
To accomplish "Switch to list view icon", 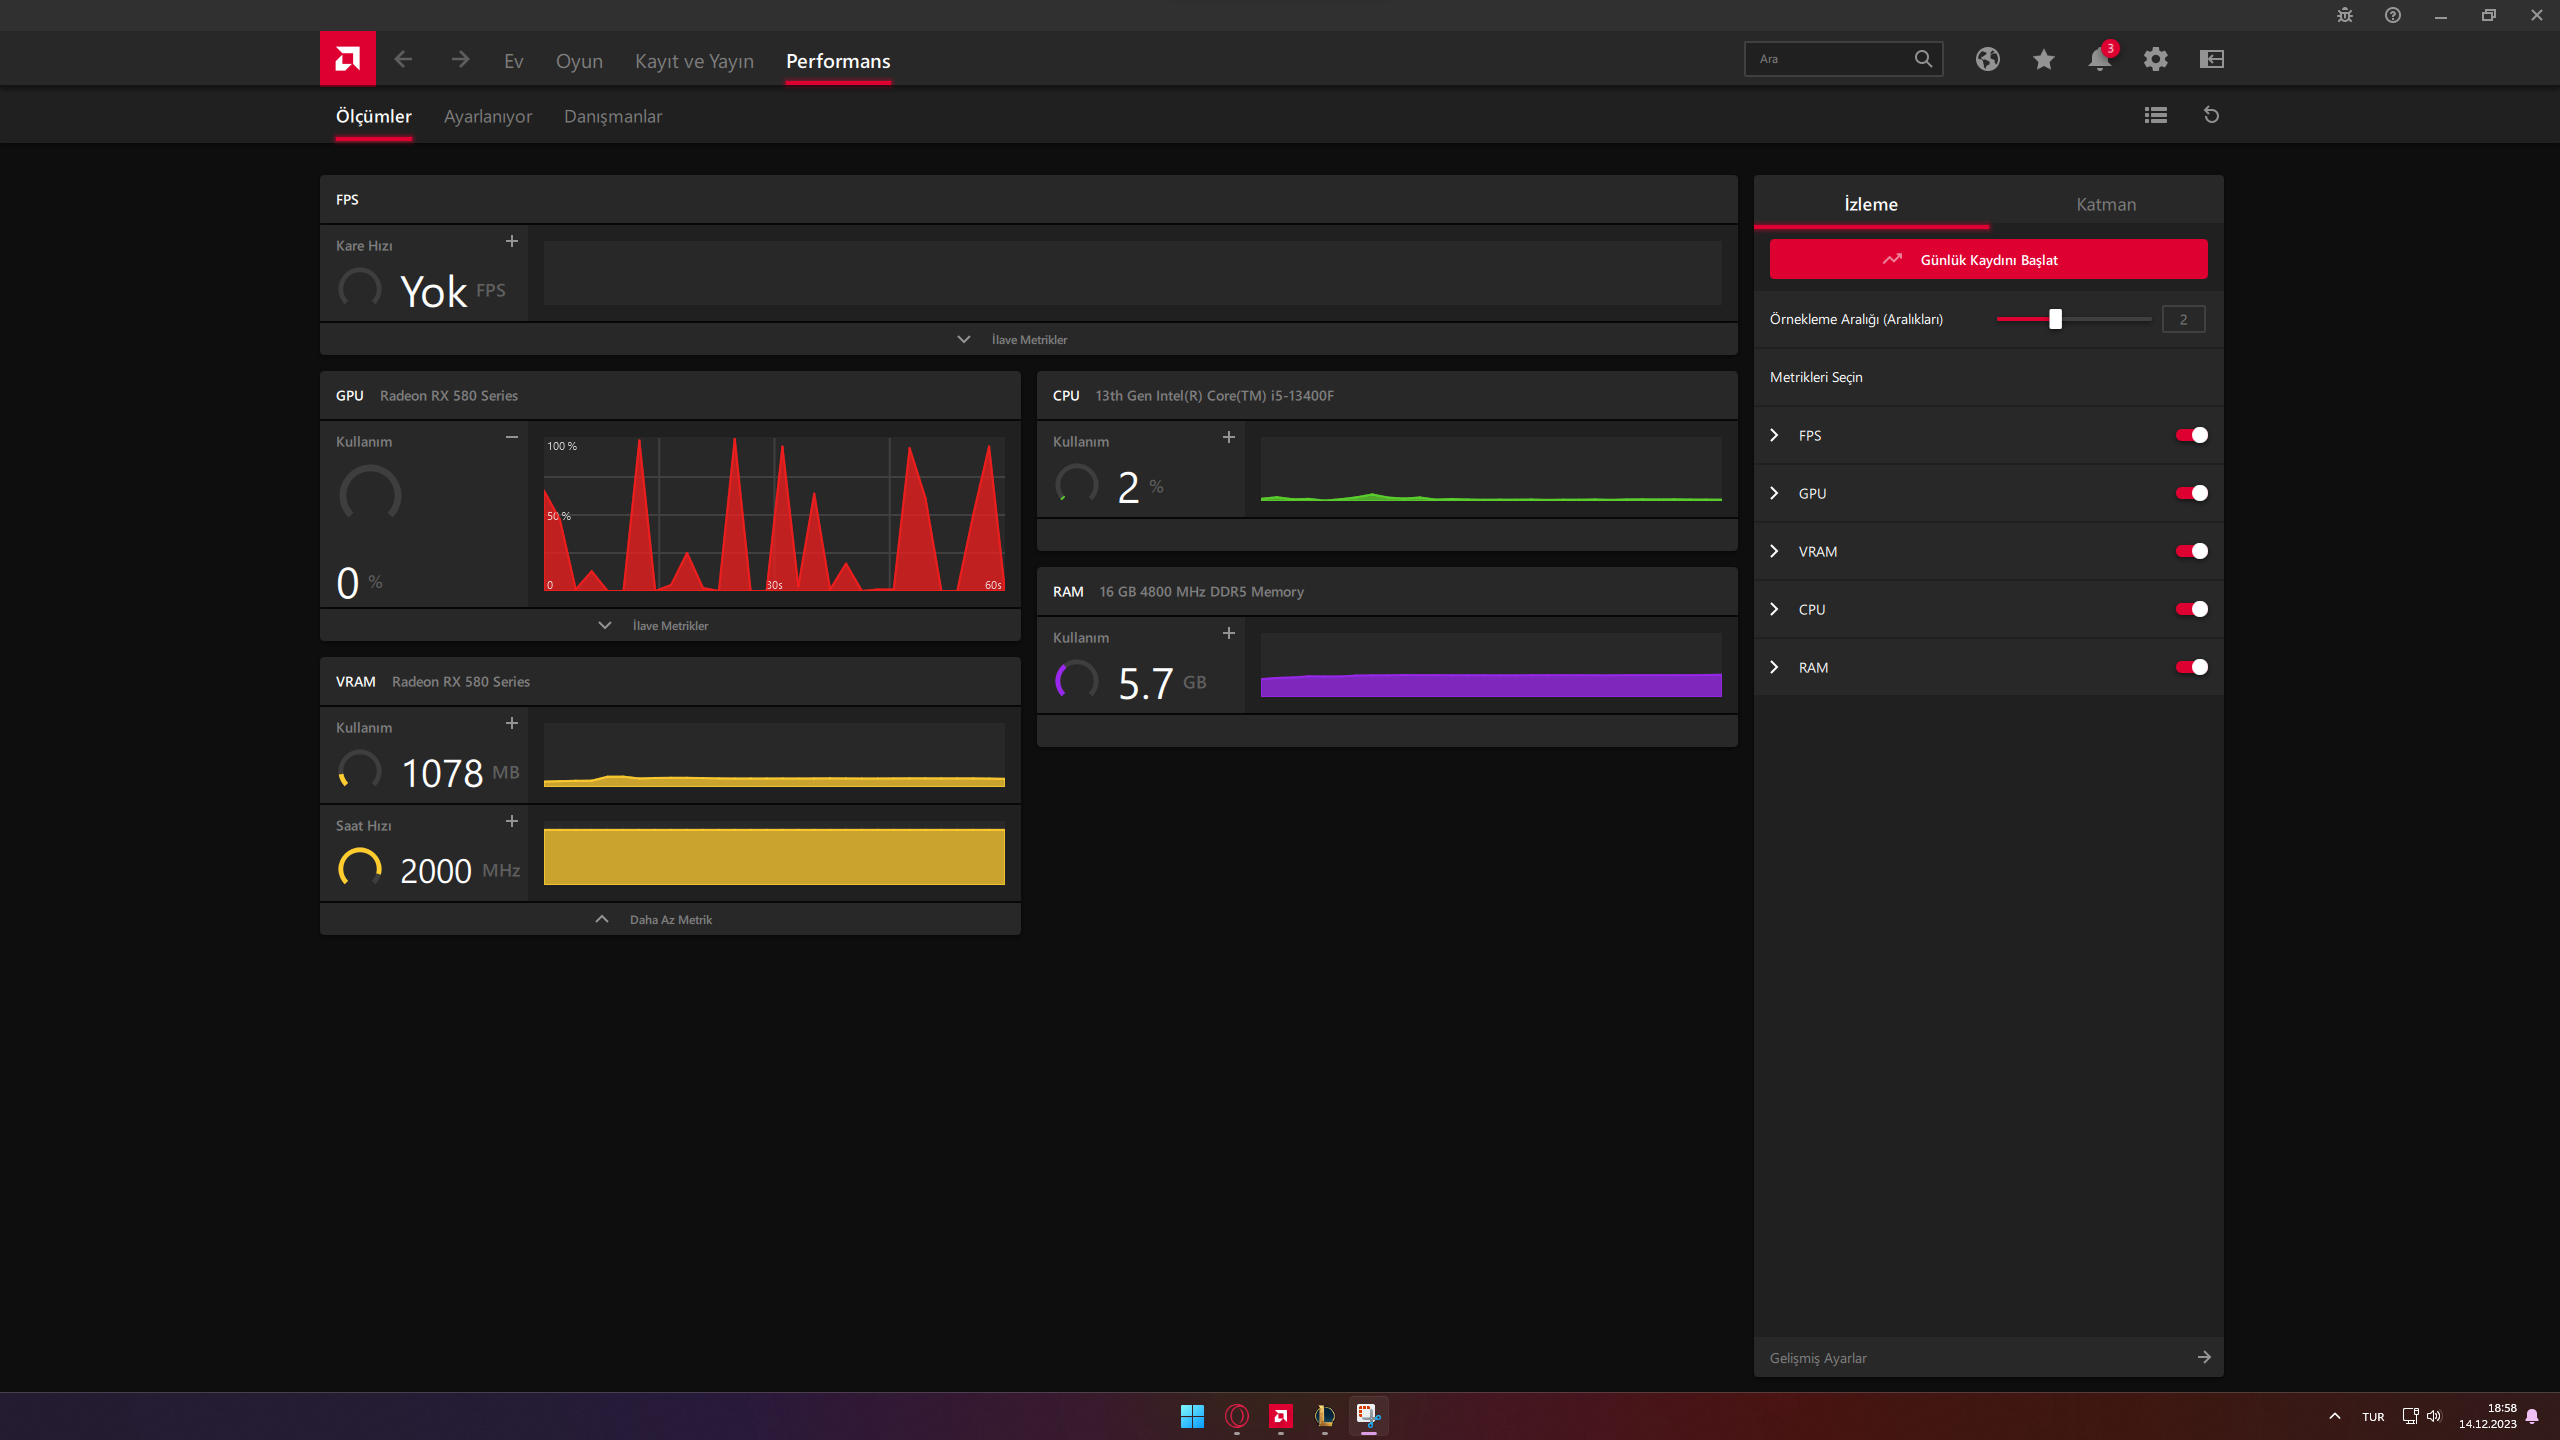I will 2155,115.
